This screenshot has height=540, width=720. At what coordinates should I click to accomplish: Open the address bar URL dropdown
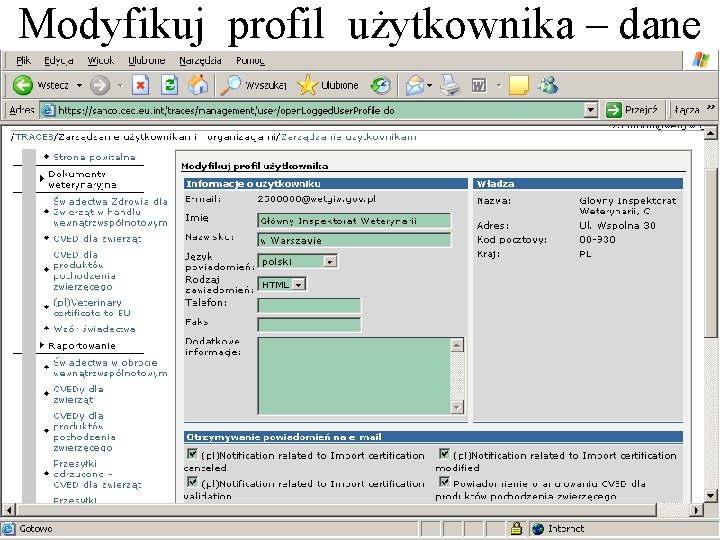[x=591, y=110]
